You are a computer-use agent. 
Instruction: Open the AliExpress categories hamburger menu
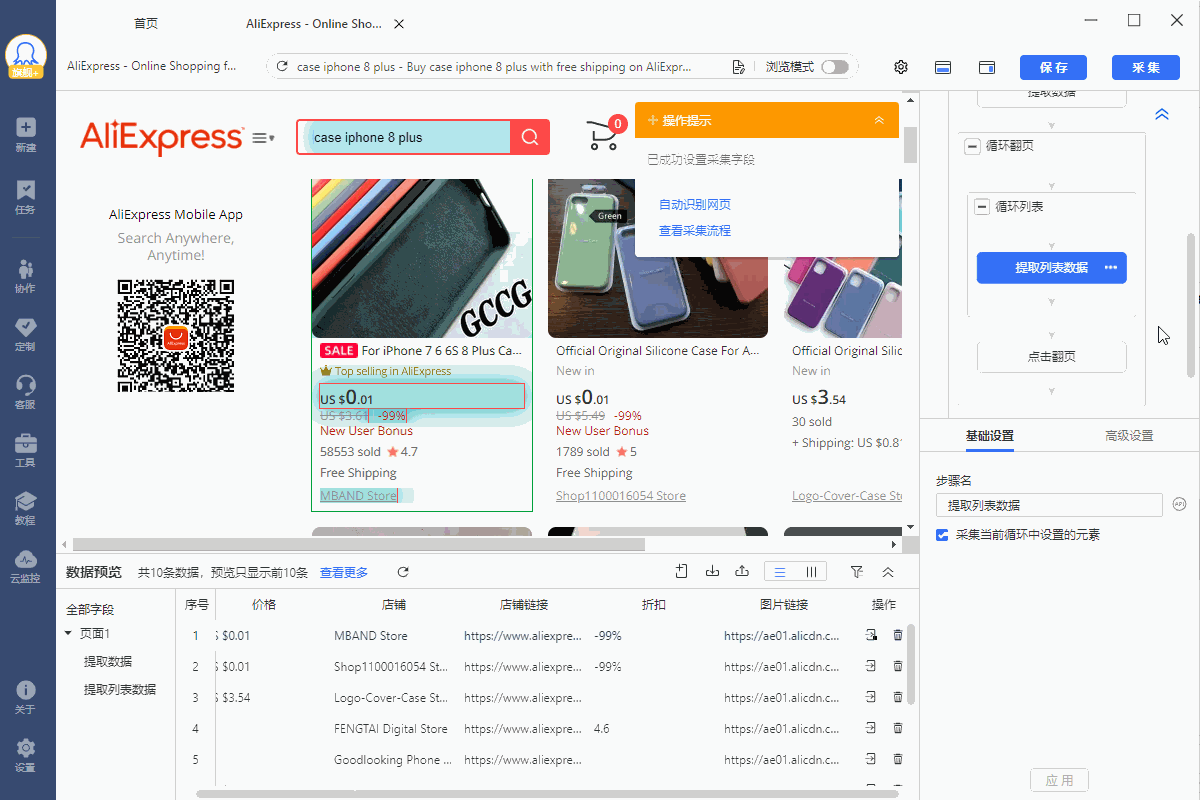pos(264,138)
